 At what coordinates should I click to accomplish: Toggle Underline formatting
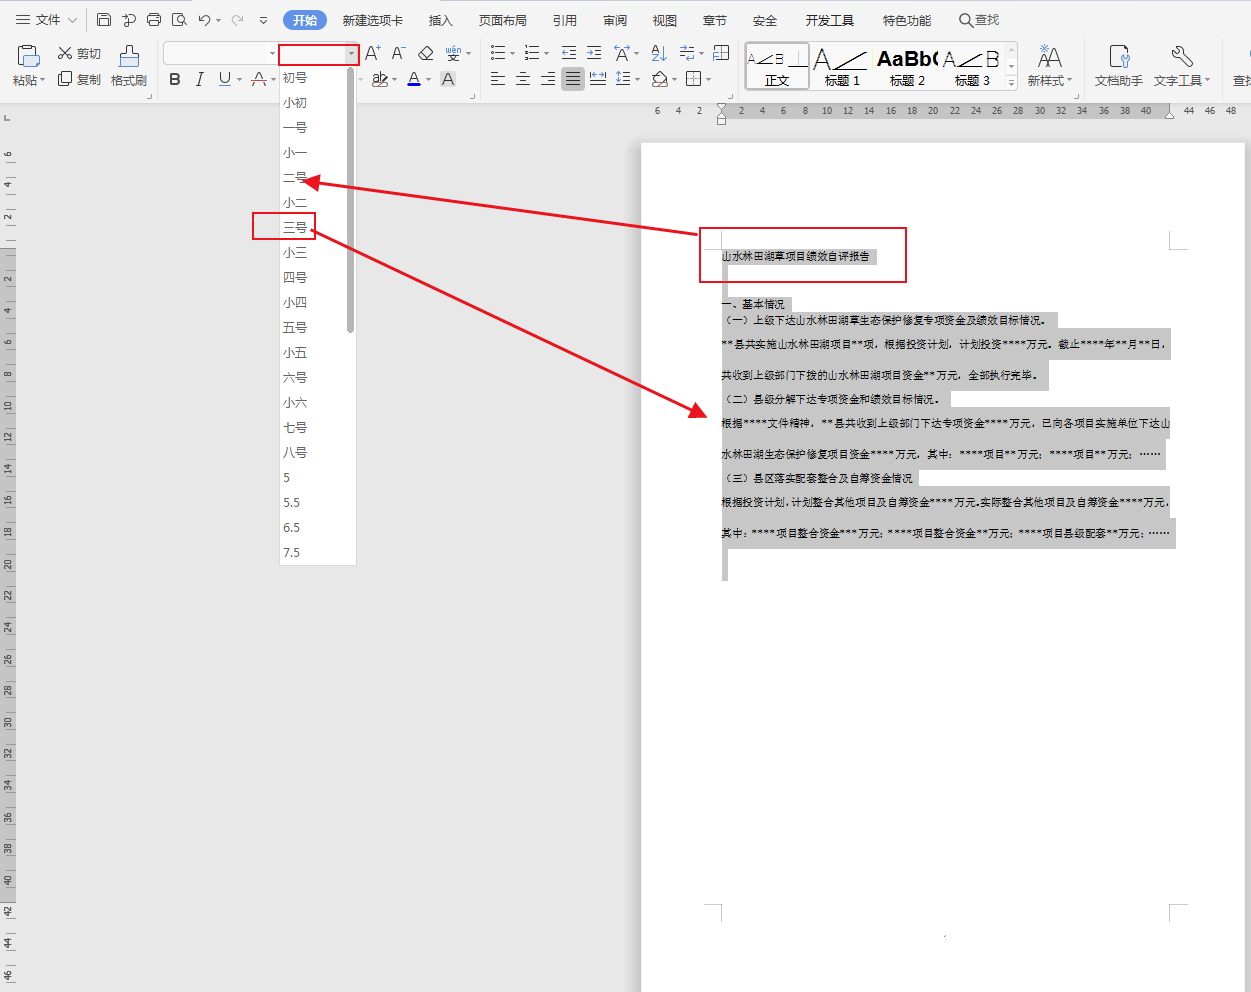[x=225, y=79]
